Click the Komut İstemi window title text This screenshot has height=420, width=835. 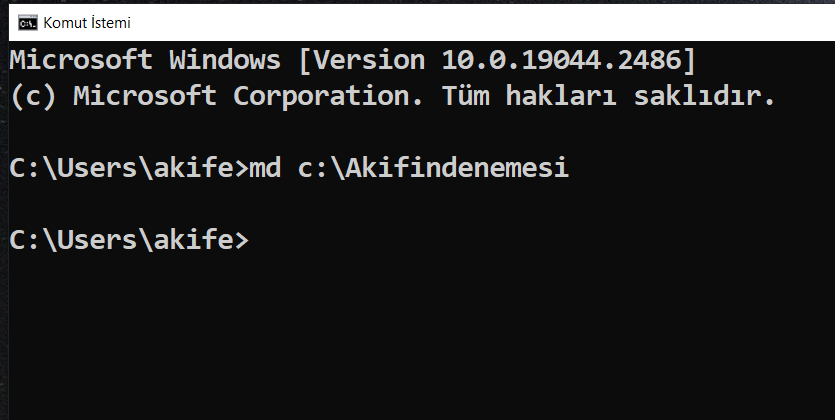pos(87,23)
